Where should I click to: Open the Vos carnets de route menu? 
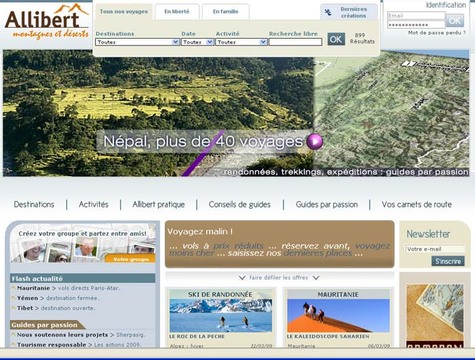(x=417, y=204)
